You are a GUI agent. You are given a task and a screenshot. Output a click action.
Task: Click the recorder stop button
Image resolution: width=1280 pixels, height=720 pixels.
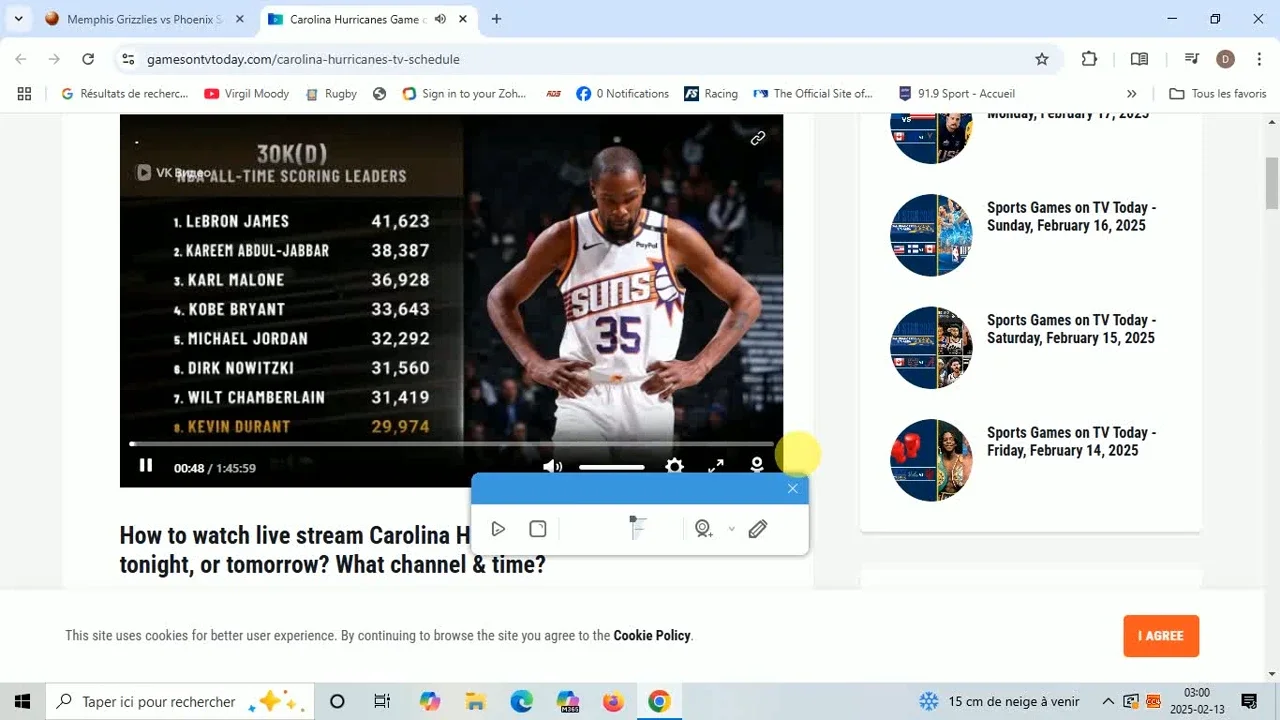point(538,529)
